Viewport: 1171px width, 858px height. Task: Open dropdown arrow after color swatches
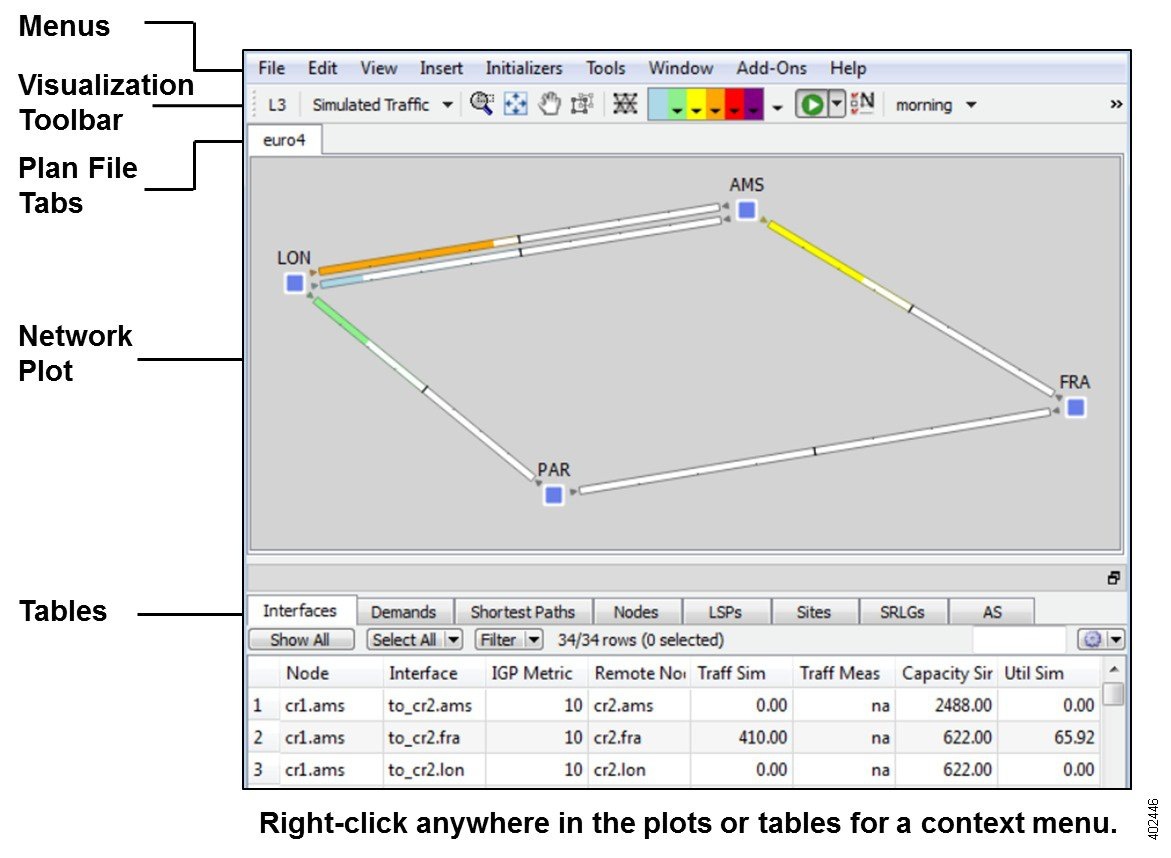tap(777, 108)
